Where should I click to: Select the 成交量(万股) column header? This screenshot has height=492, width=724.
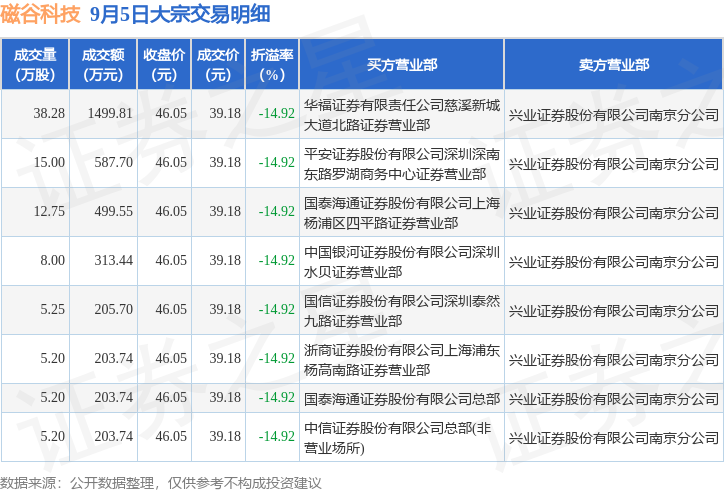point(35,65)
